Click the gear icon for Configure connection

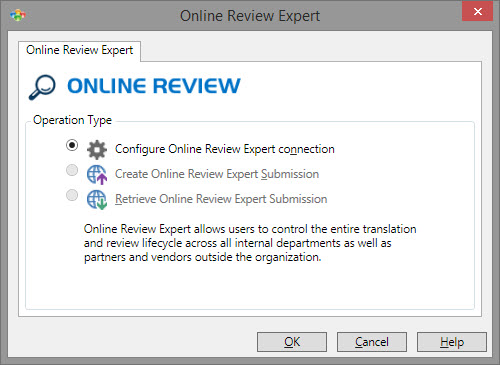point(97,150)
